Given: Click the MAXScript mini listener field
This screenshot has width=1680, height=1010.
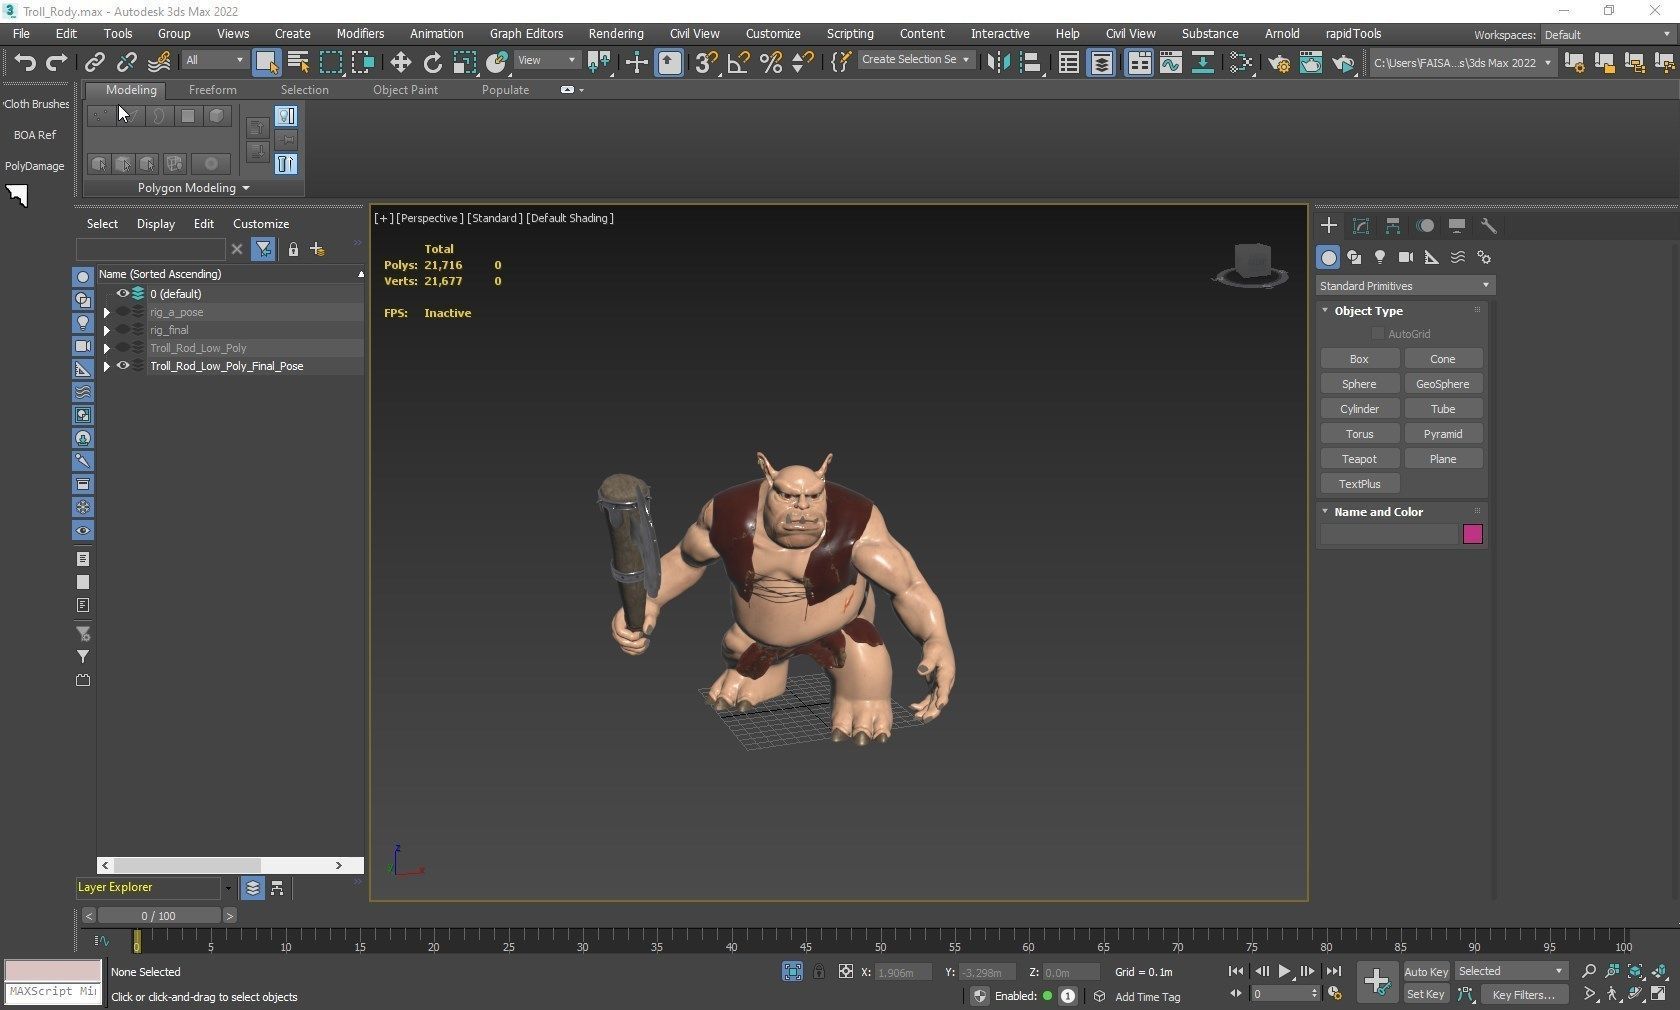Looking at the screenshot, I should tap(54, 992).
